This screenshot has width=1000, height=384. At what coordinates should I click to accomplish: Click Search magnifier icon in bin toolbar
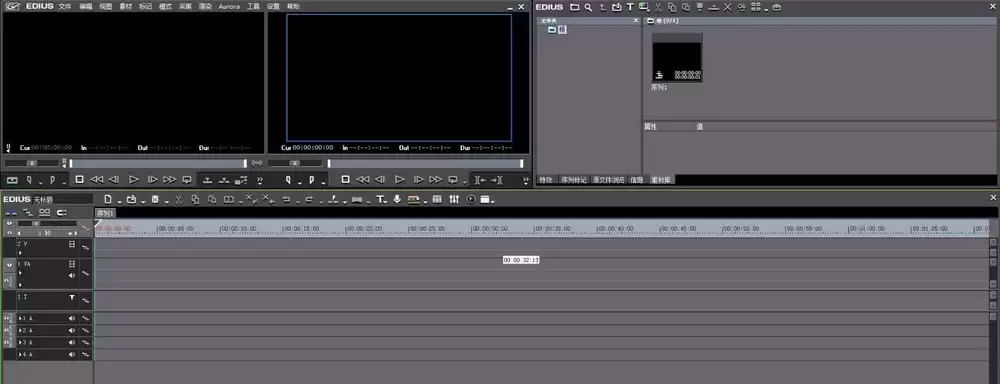588,7
